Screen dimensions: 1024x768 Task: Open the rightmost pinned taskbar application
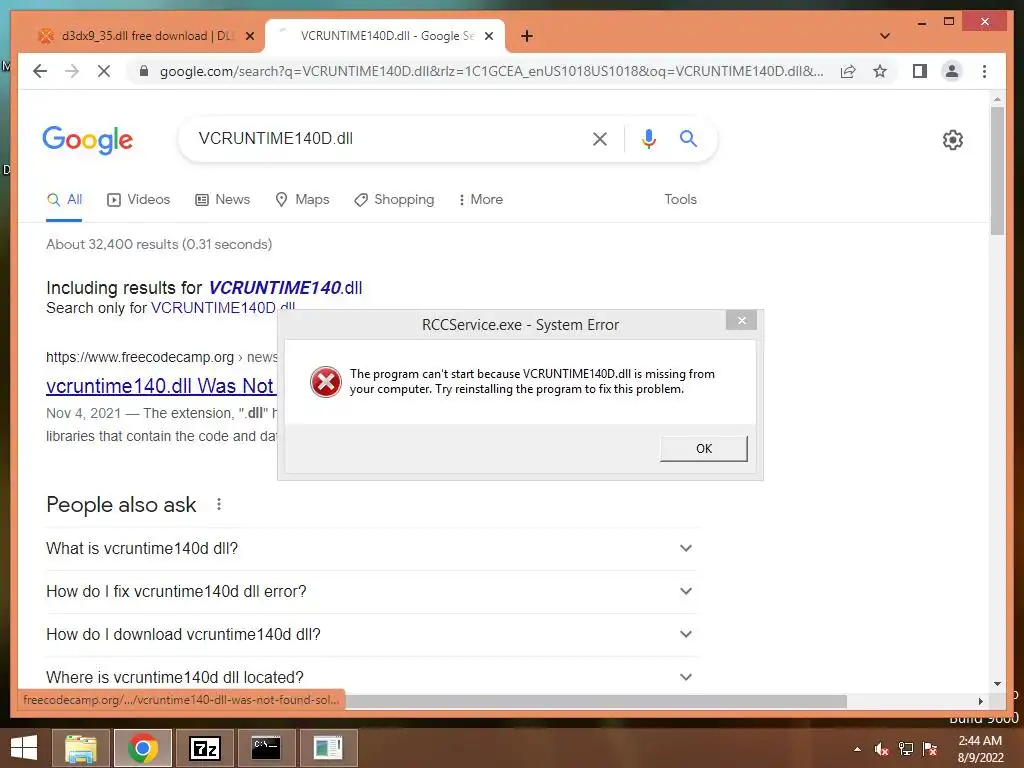[x=328, y=748]
